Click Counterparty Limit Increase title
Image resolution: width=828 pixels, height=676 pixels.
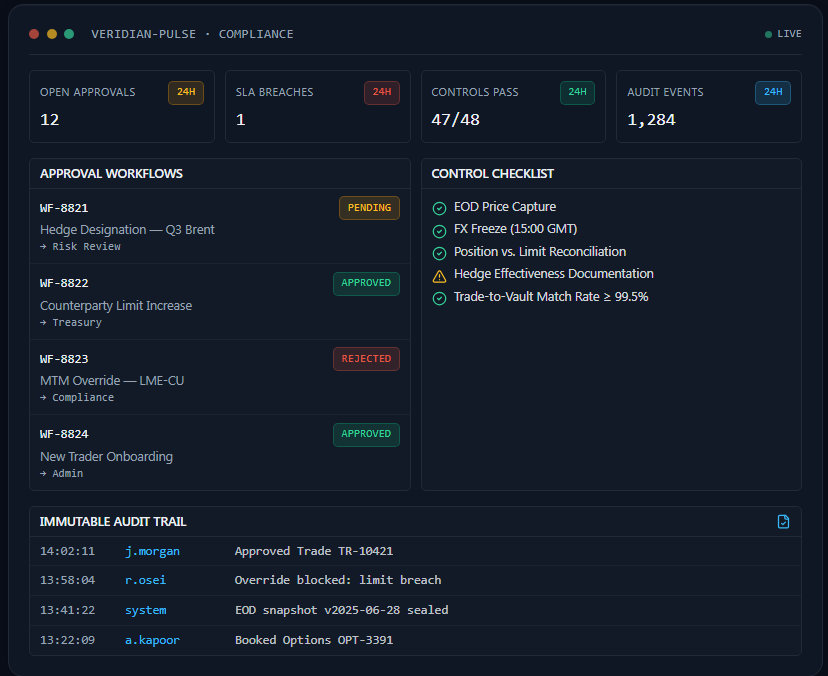(116, 306)
